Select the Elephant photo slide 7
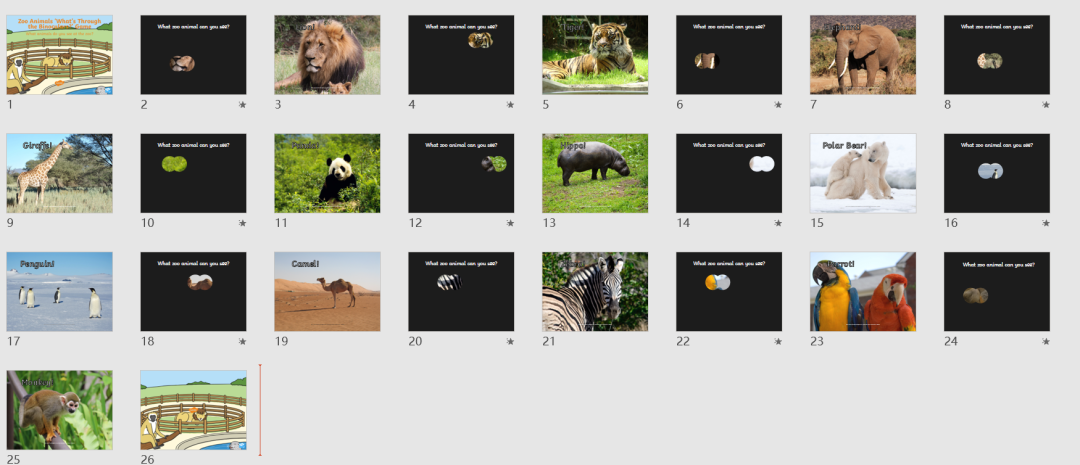Image resolution: width=1080 pixels, height=465 pixels. pos(863,55)
